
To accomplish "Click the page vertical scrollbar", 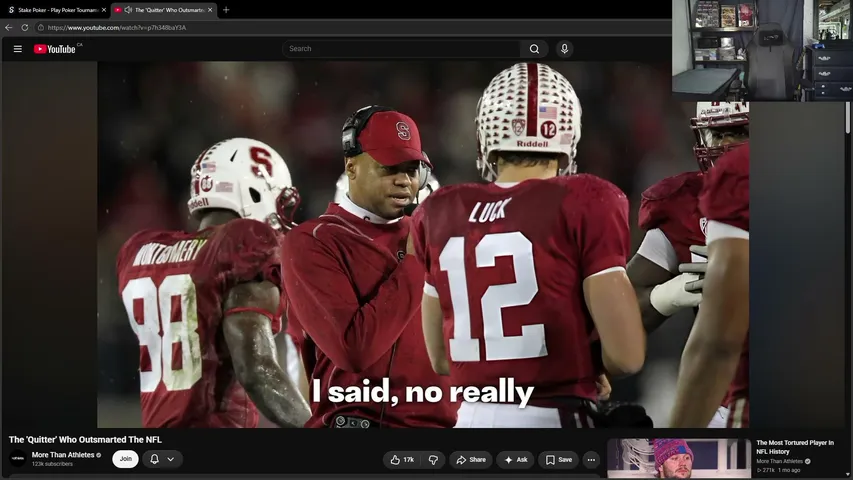I will [x=848, y=117].
